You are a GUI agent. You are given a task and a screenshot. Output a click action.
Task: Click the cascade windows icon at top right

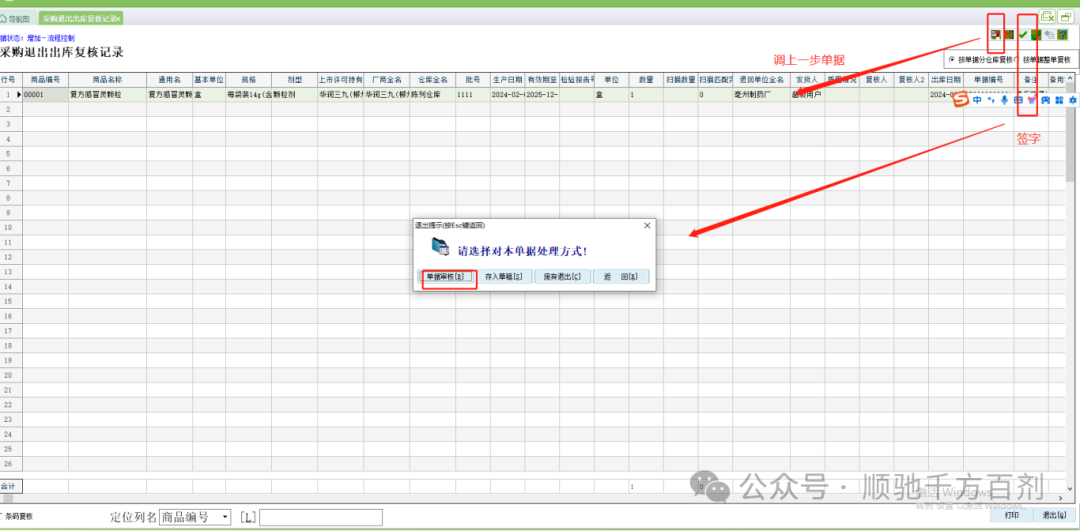[1066, 17]
